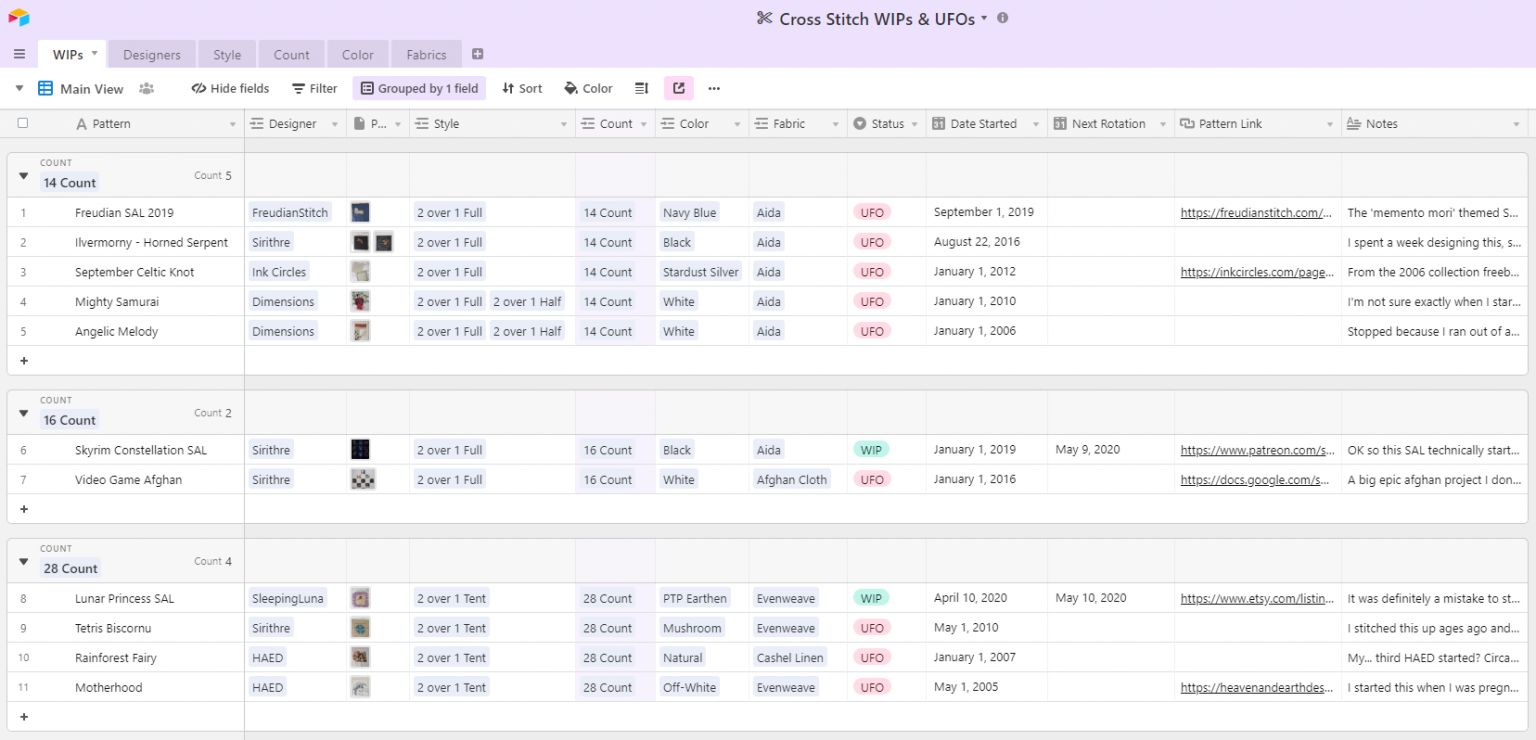Viewport: 1536px width, 740px height.
Task: Click the row height icon in toolbar
Action: [640, 88]
